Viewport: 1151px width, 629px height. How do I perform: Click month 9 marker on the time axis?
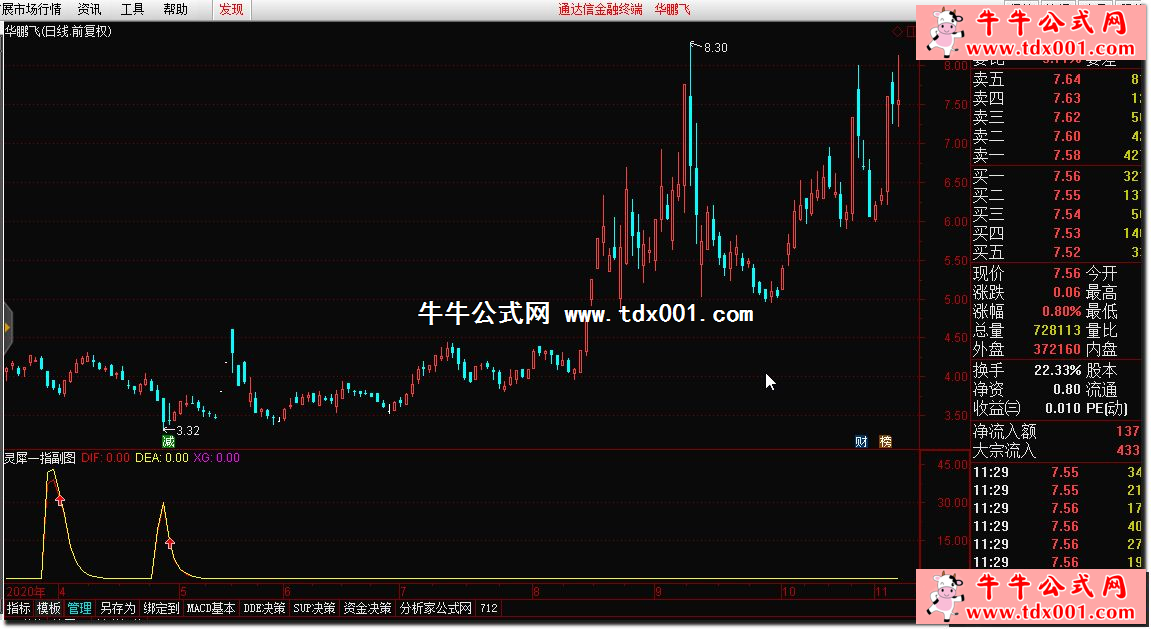[658, 592]
